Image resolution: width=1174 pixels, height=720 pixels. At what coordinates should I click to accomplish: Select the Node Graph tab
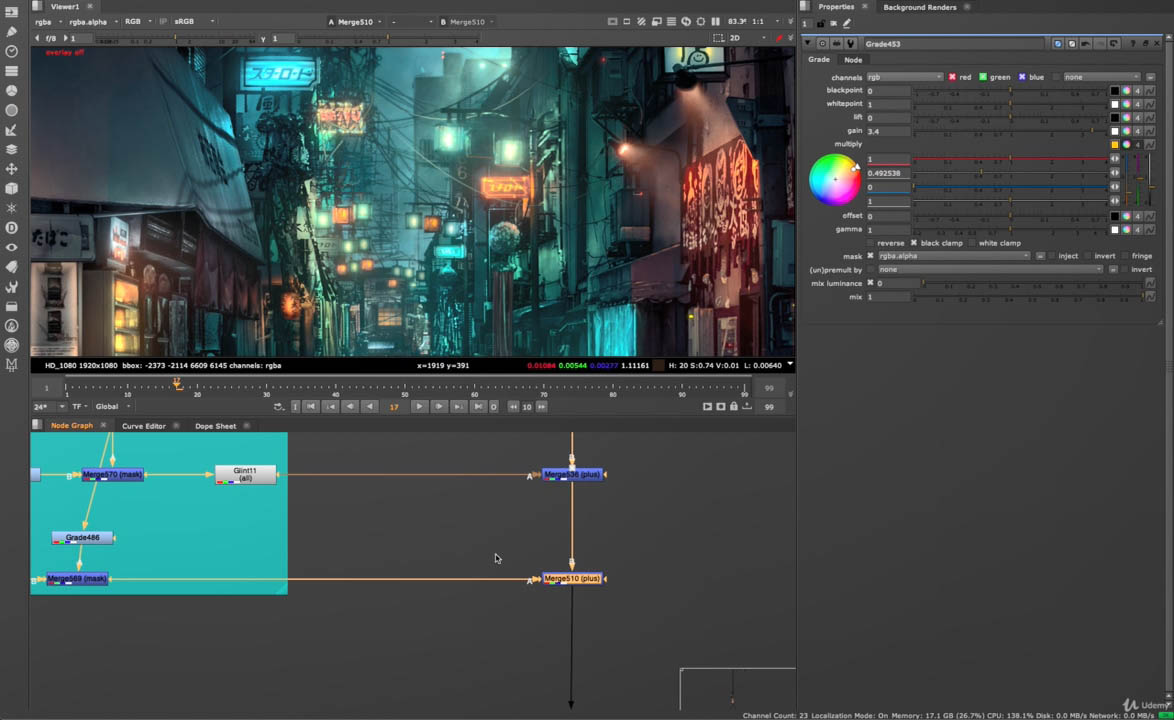click(x=72, y=426)
